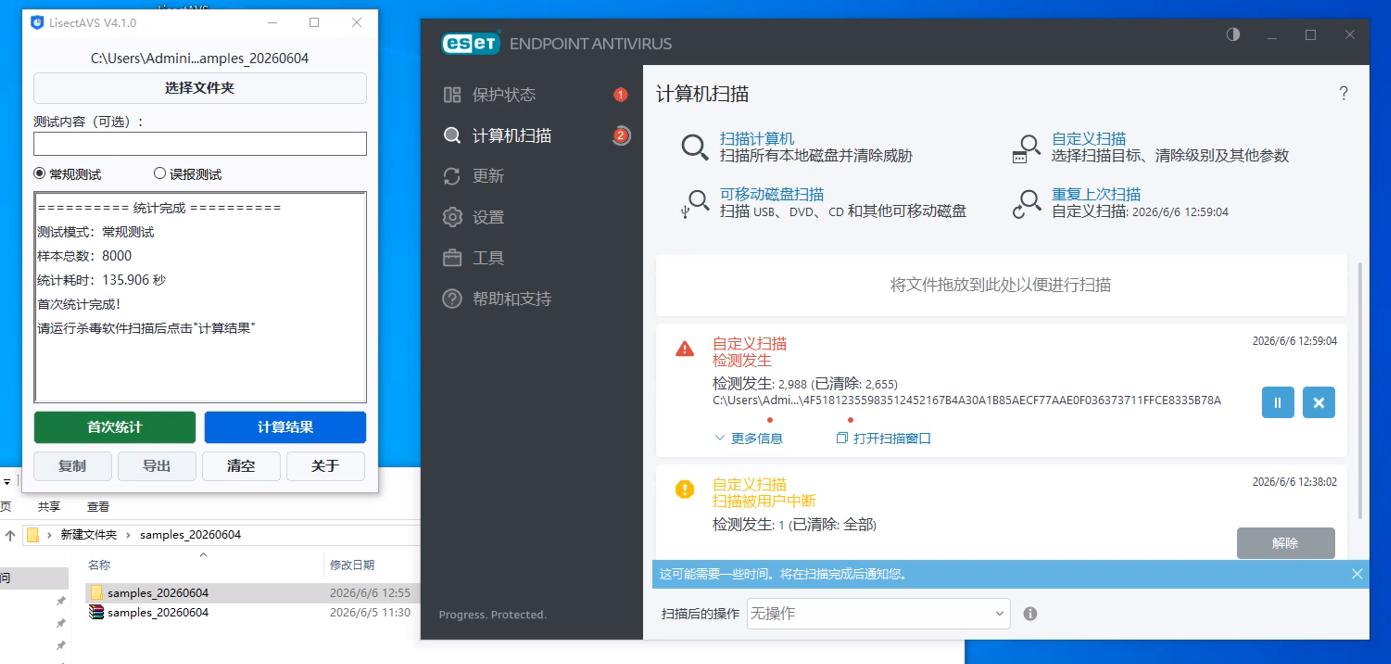1391x664 pixels.
Task: Click the 复制 button
Action: tap(72, 466)
